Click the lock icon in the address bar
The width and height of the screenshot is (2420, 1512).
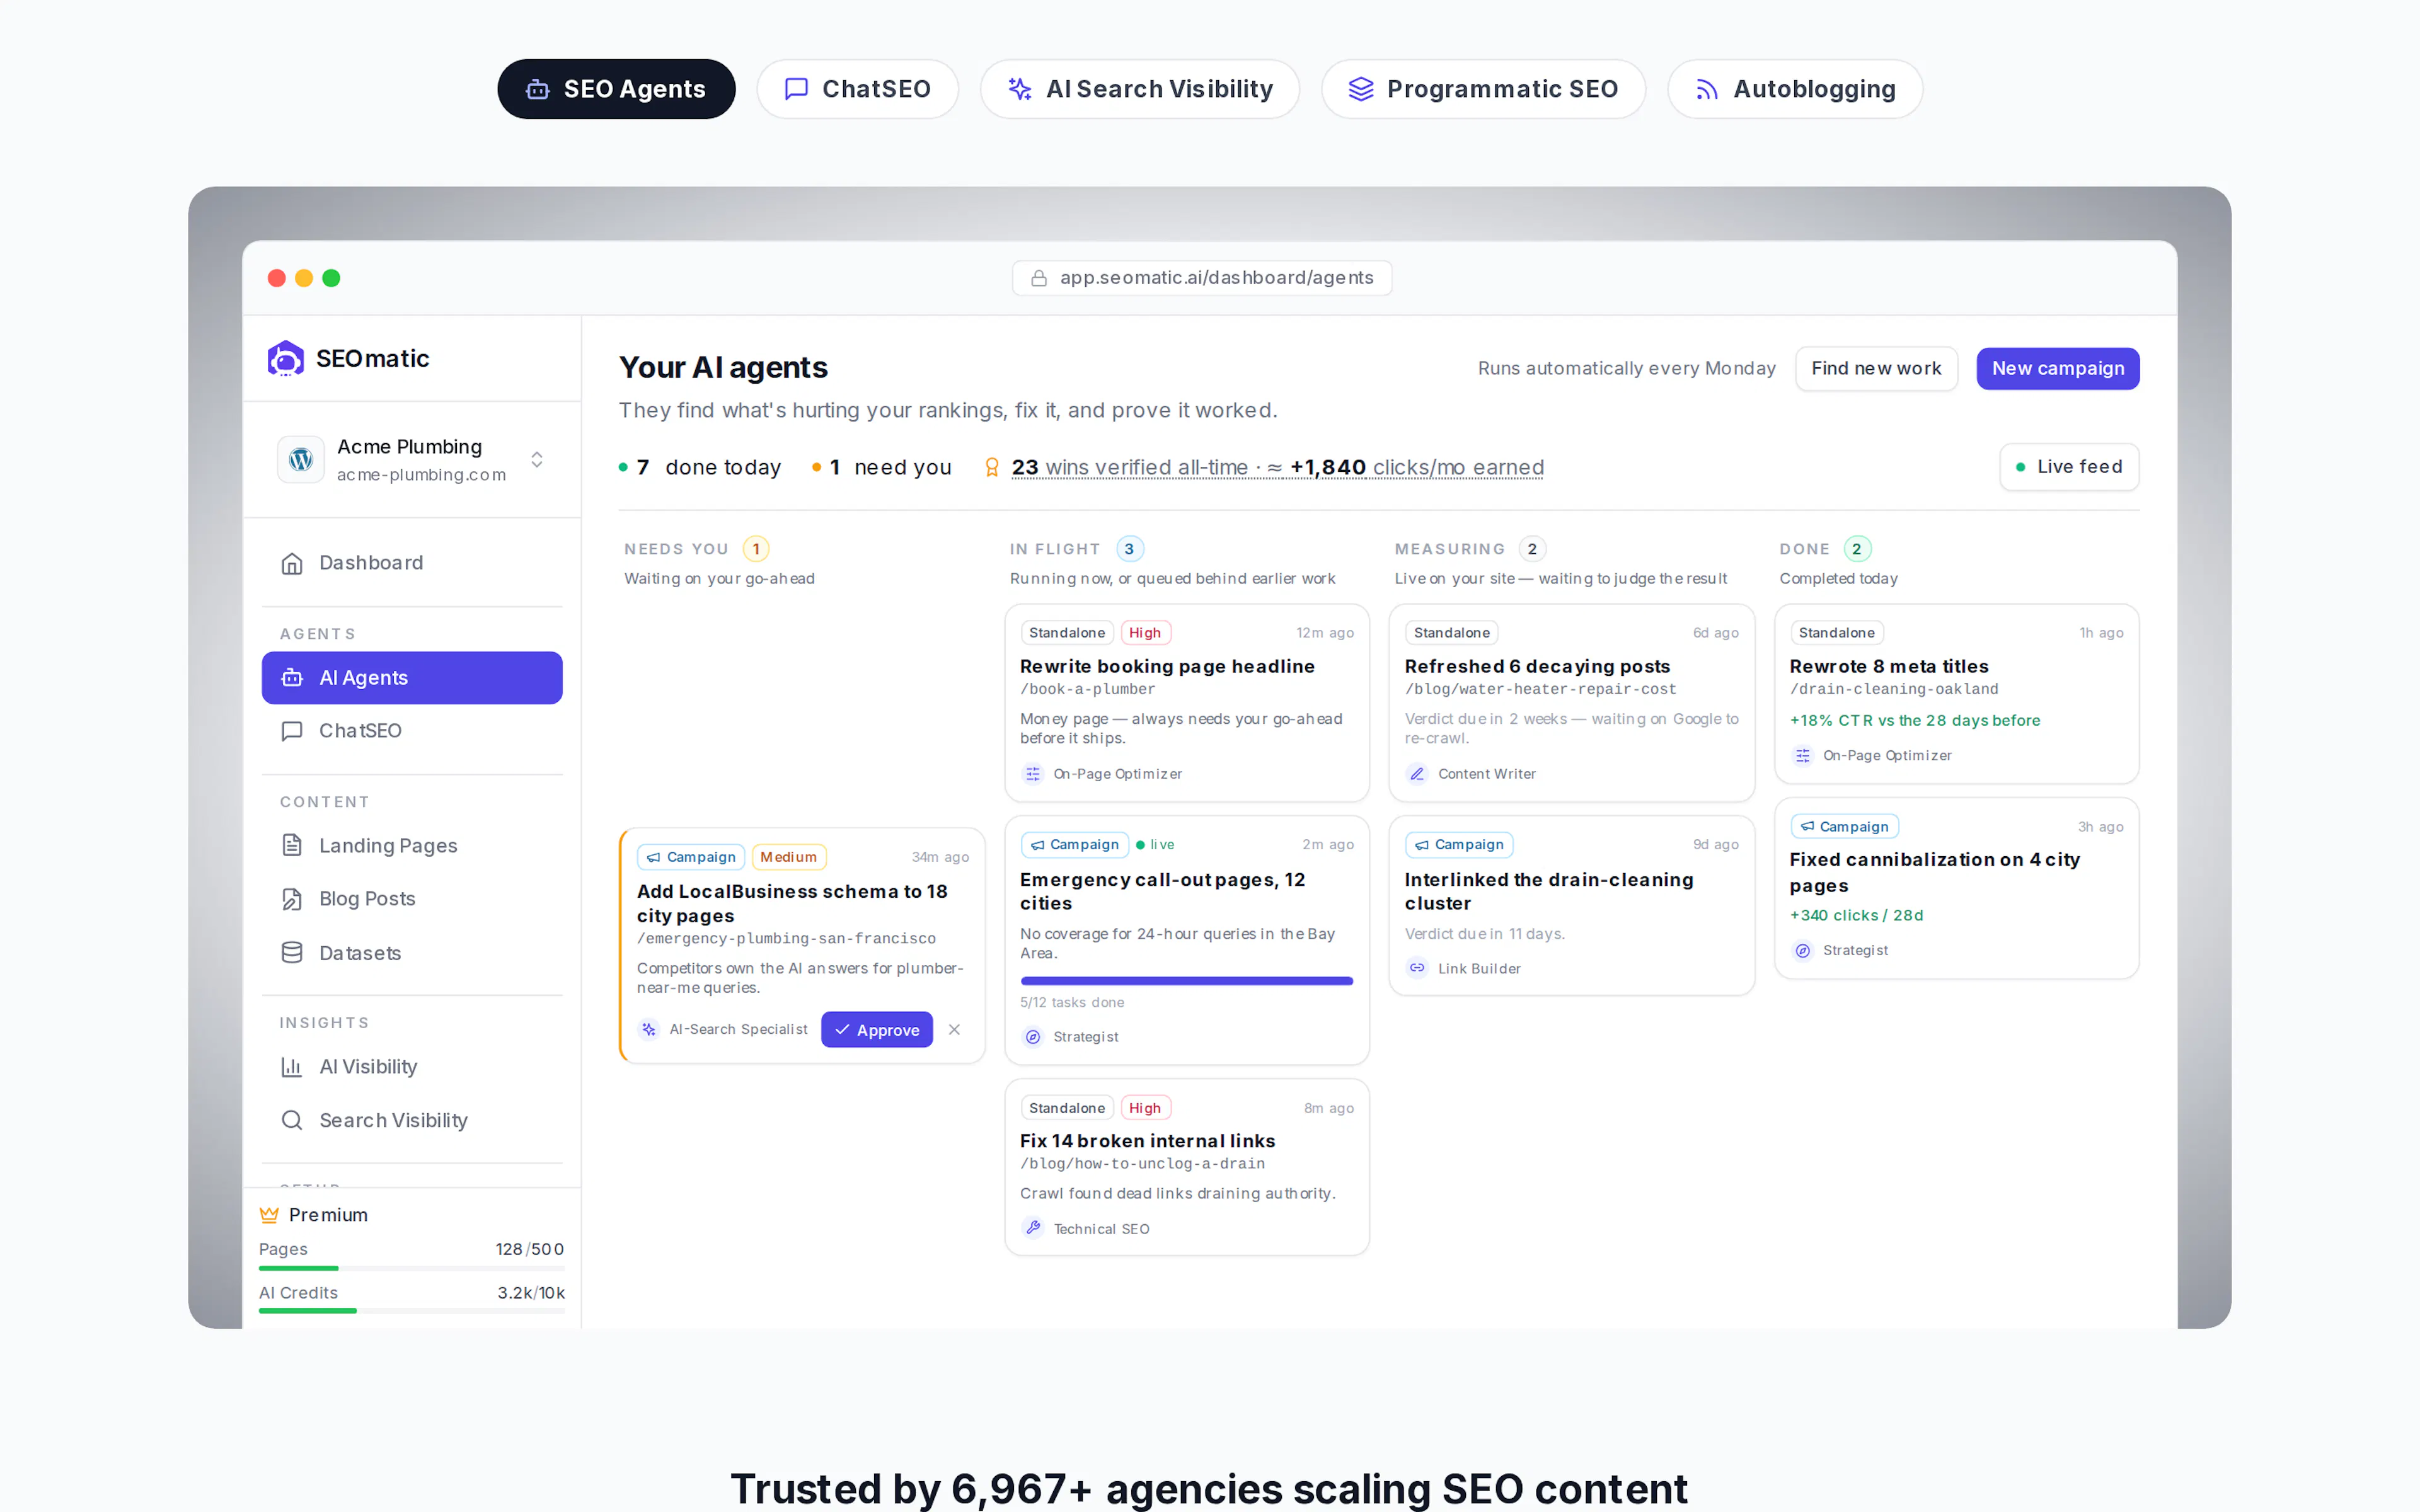click(1039, 278)
